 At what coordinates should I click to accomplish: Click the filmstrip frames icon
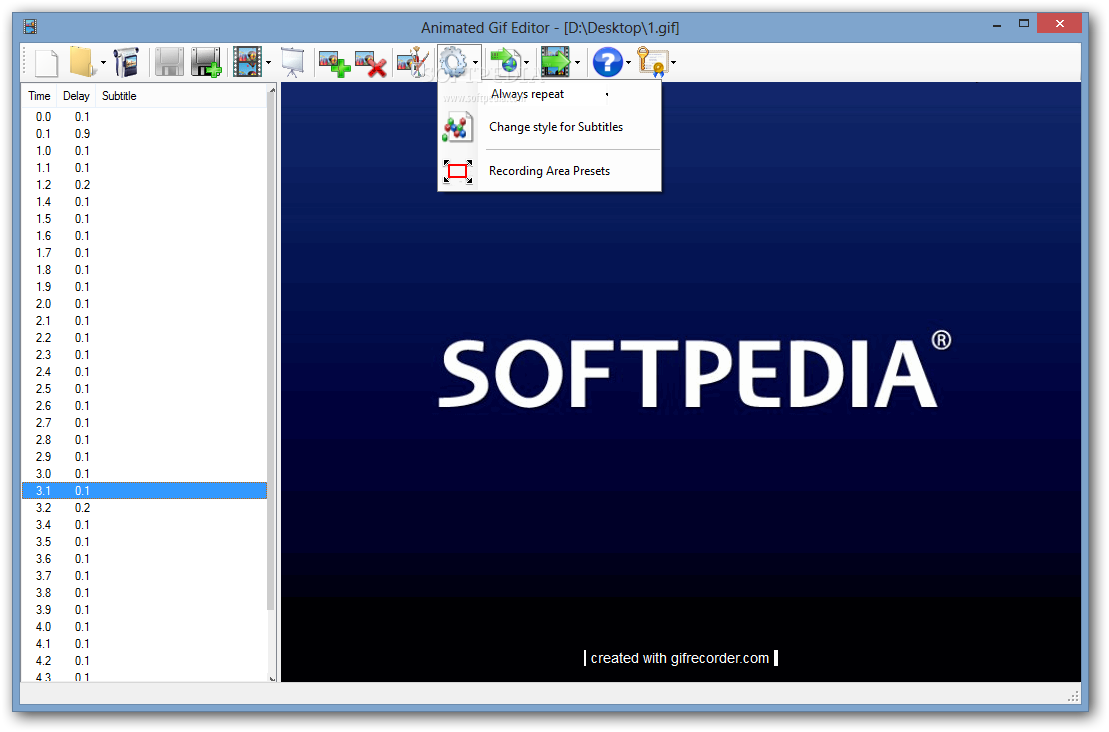248,62
